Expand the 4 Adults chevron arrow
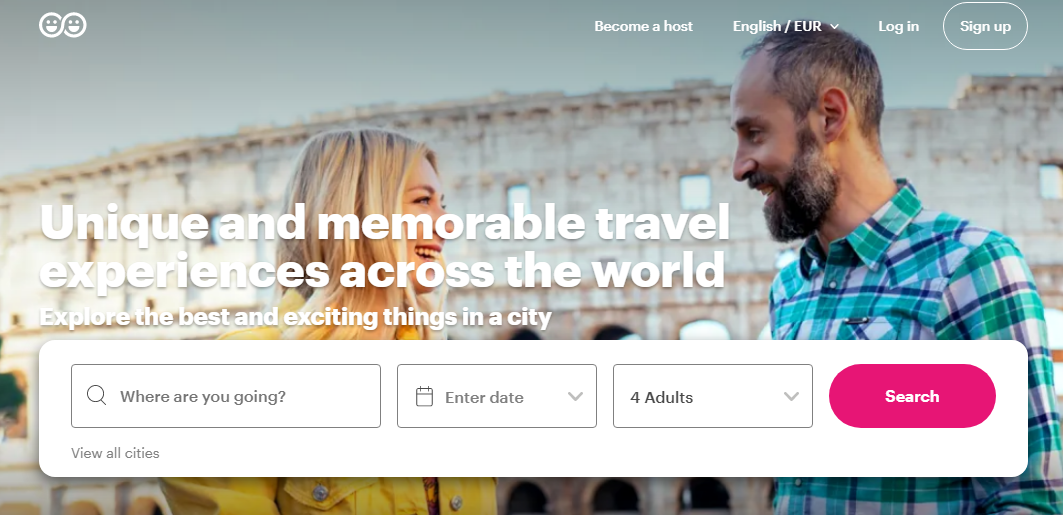 pyautogui.click(x=791, y=396)
